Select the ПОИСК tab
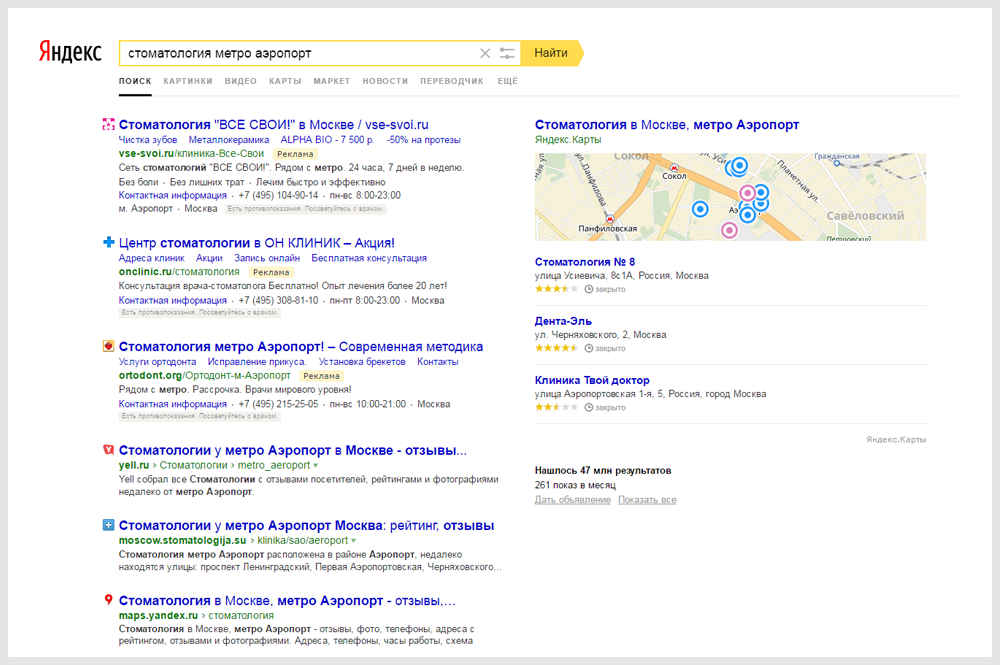Viewport: 1000px width, 665px height. [135, 81]
